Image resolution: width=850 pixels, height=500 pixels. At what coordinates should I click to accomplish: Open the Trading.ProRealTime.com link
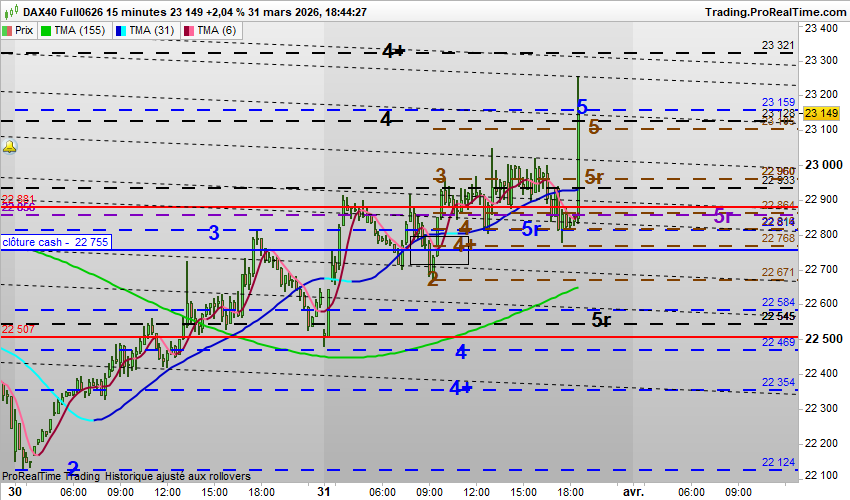click(775, 12)
